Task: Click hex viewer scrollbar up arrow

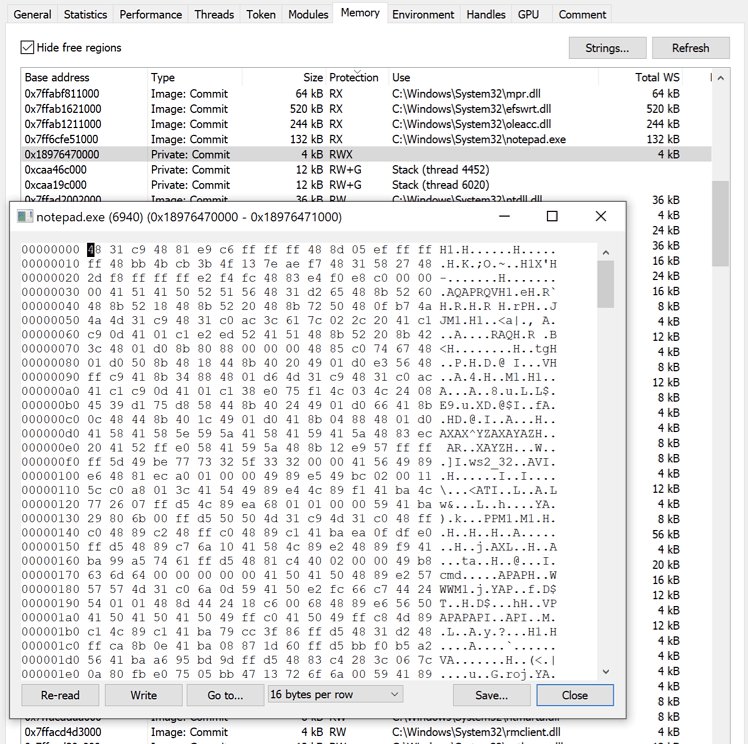Action: click(x=606, y=252)
